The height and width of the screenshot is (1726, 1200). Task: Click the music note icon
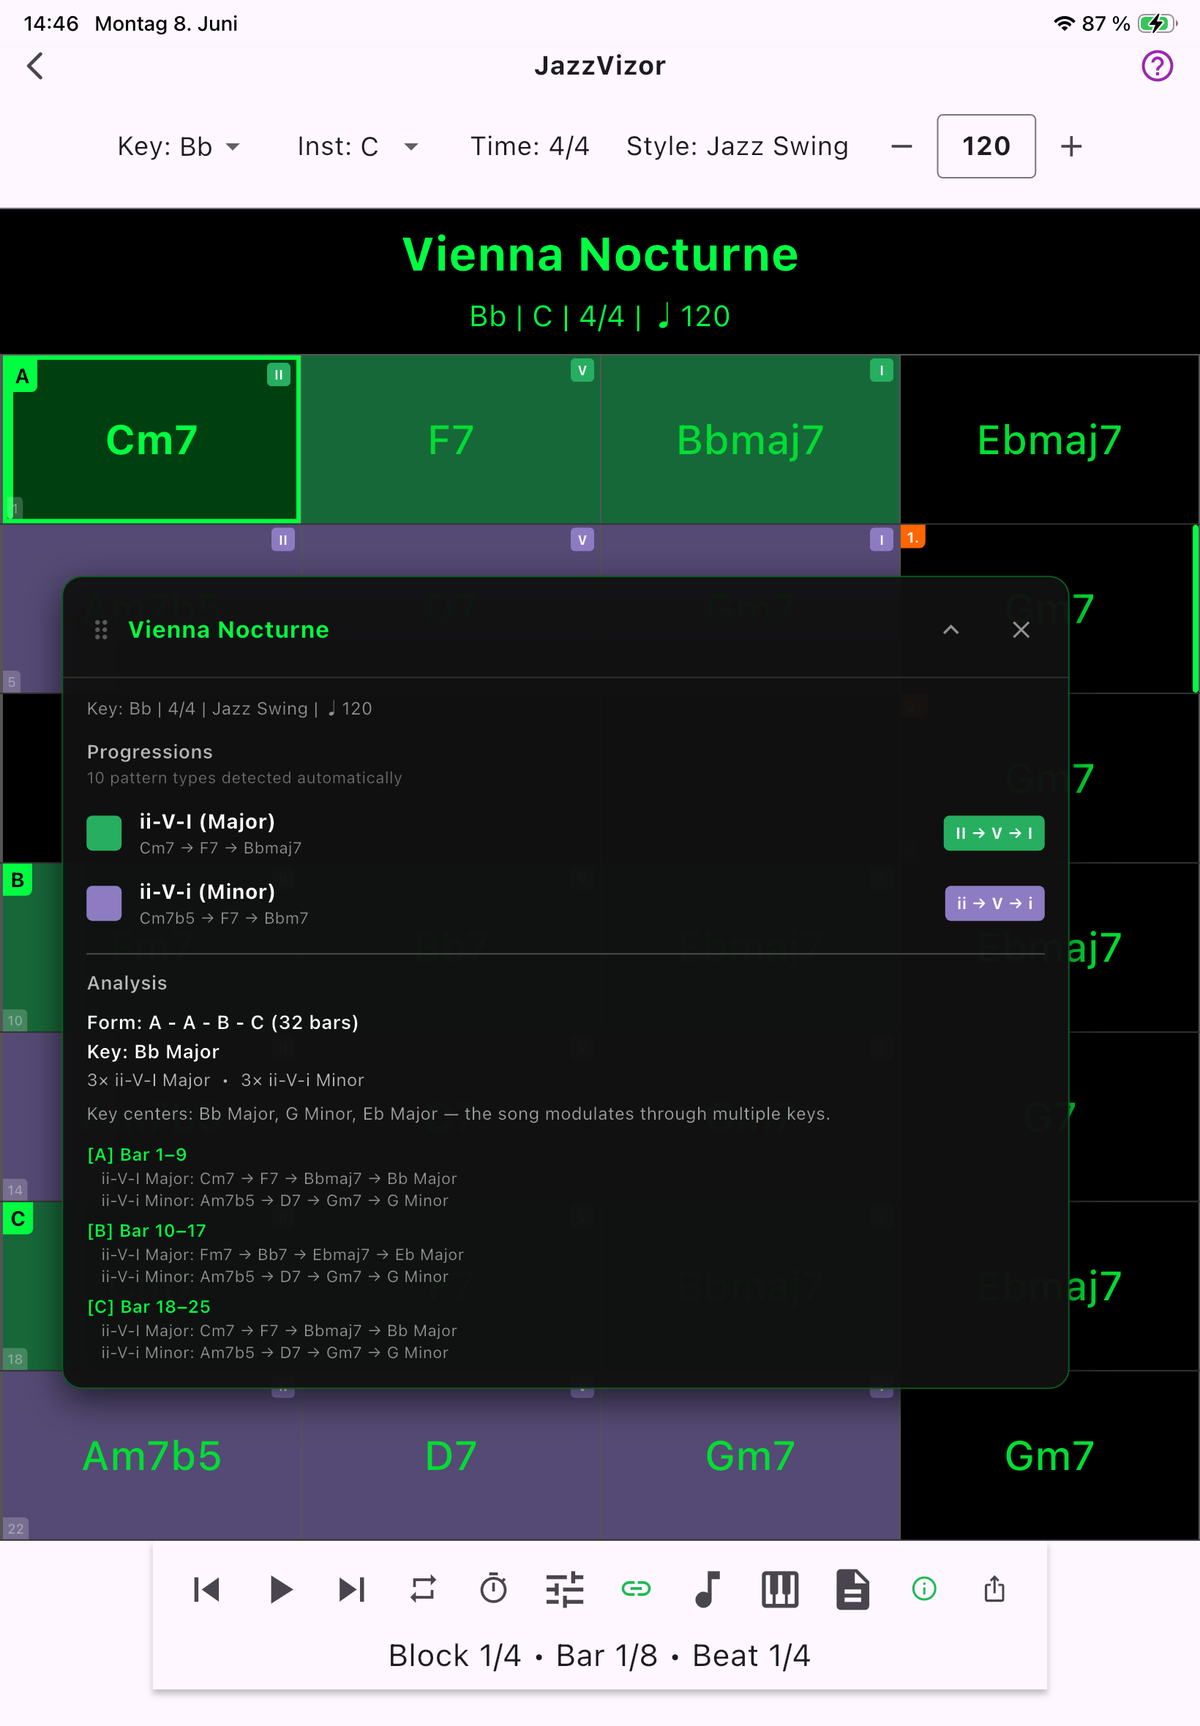[707, 1589]
